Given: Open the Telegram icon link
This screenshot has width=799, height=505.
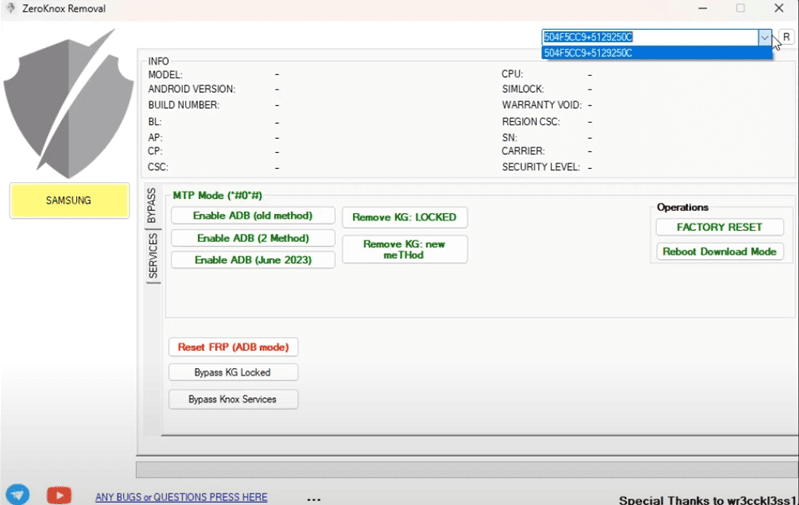Looking at the screenshot, I should point(17,494).
